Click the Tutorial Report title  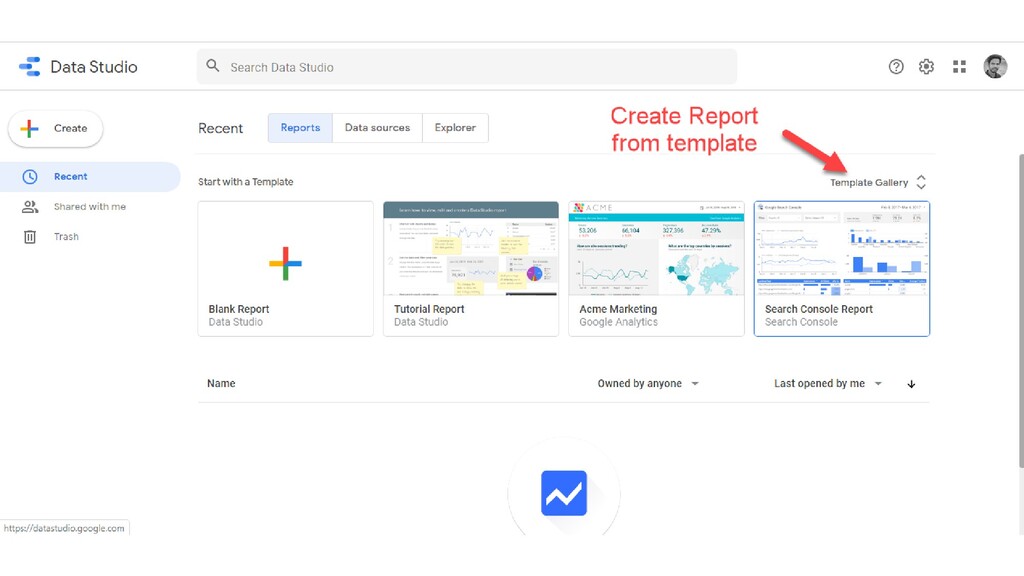click(x=429, y=310)
